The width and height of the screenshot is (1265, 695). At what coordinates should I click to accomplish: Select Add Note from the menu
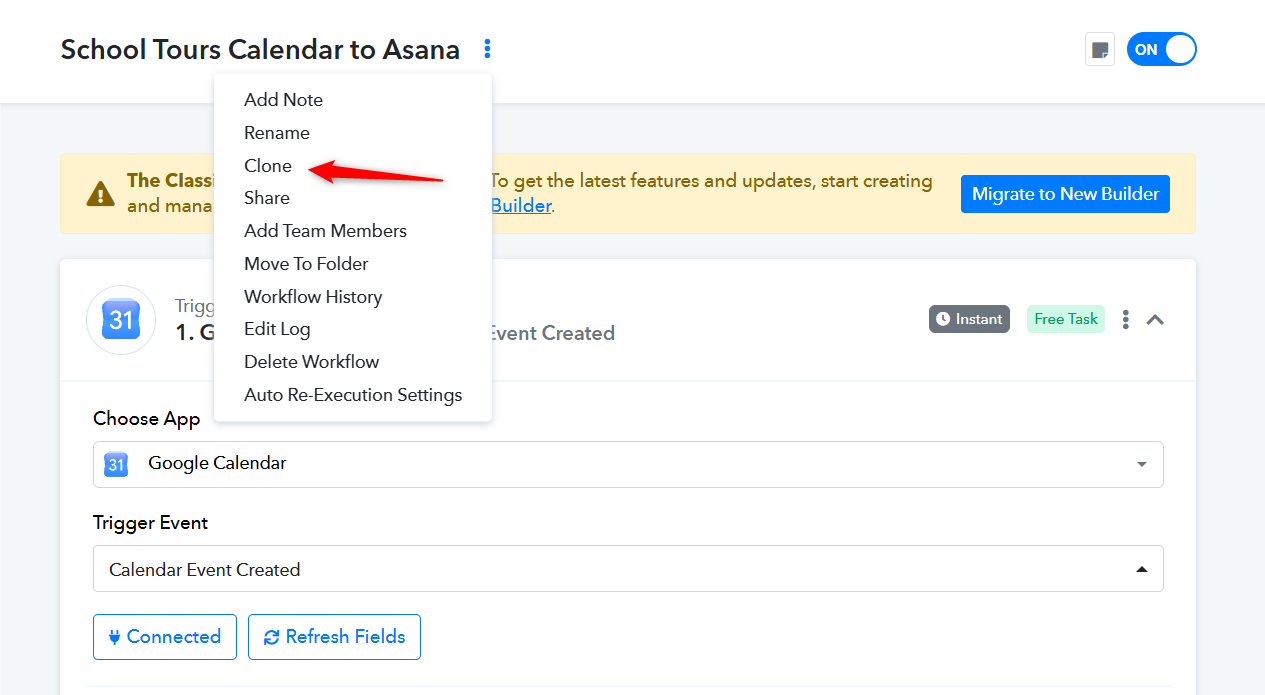[283, 100]
